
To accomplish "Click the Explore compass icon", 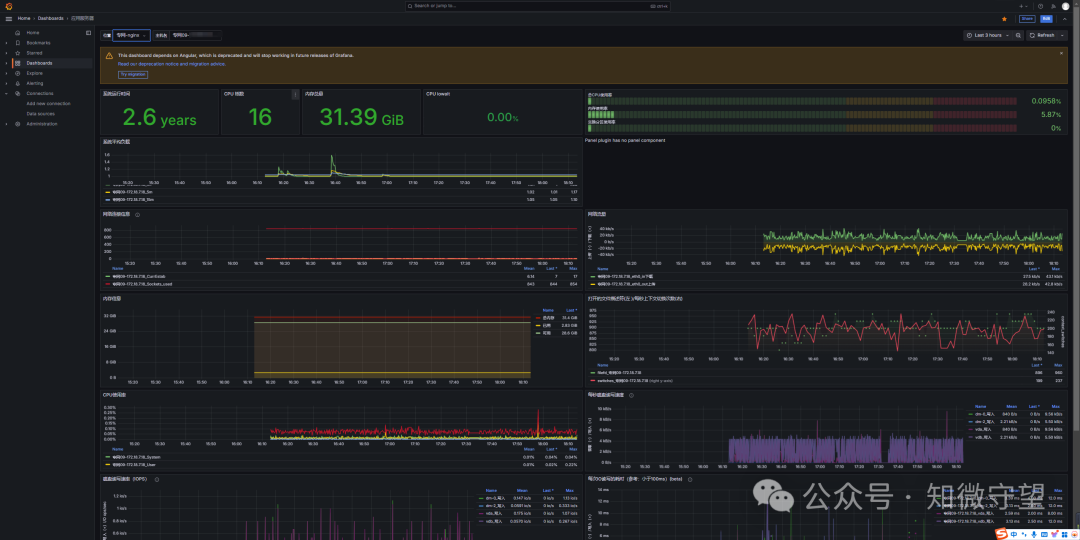I will pyautogui.click(x=17, y=73).
